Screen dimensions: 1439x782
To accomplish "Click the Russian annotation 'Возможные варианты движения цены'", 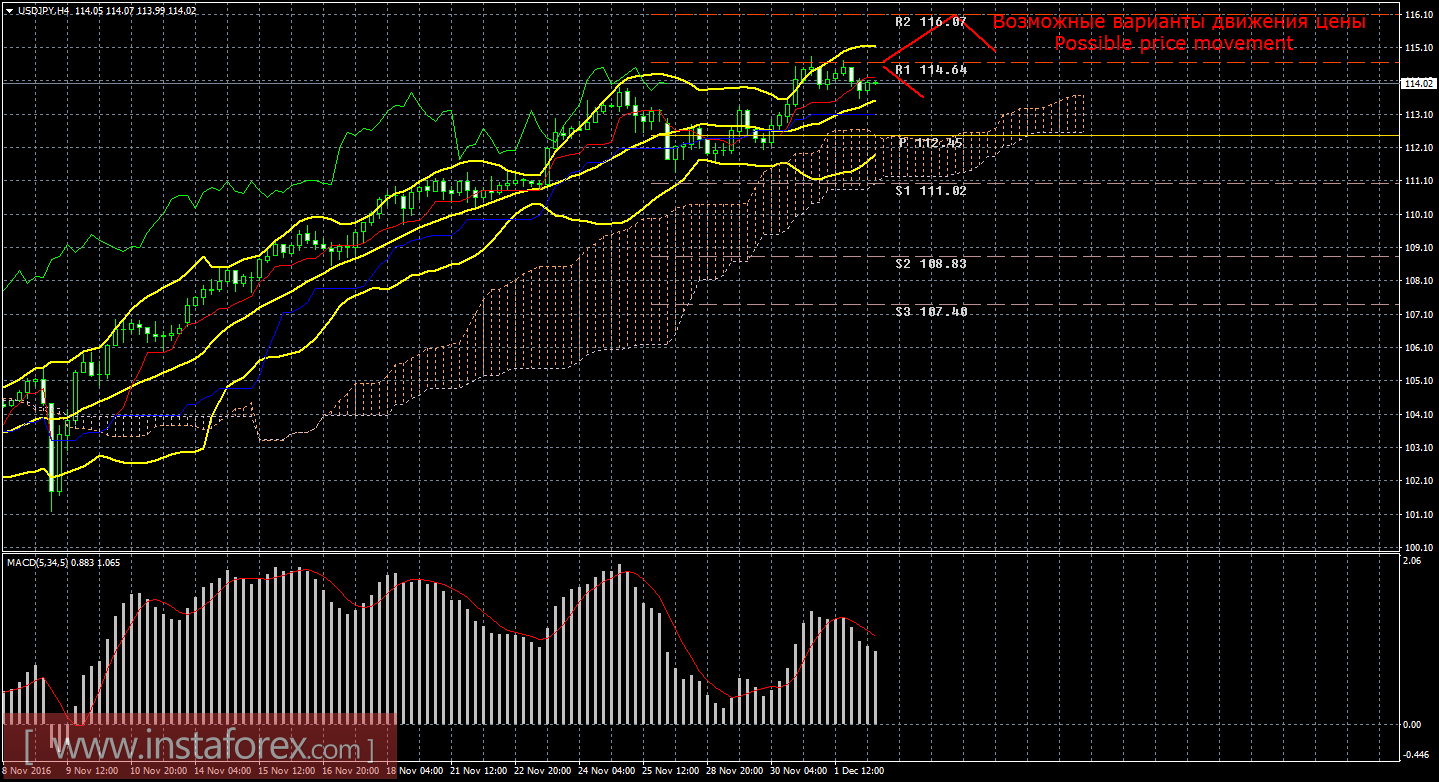I will [1178, 21].
